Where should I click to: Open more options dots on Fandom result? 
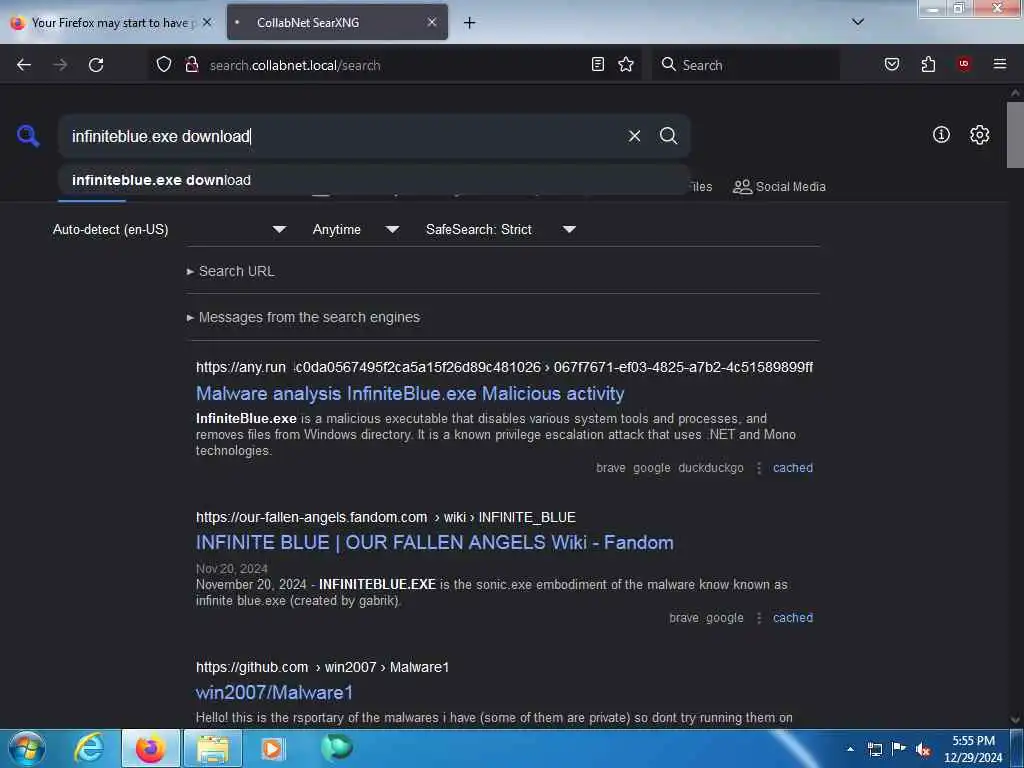click(x=759, y=618)
